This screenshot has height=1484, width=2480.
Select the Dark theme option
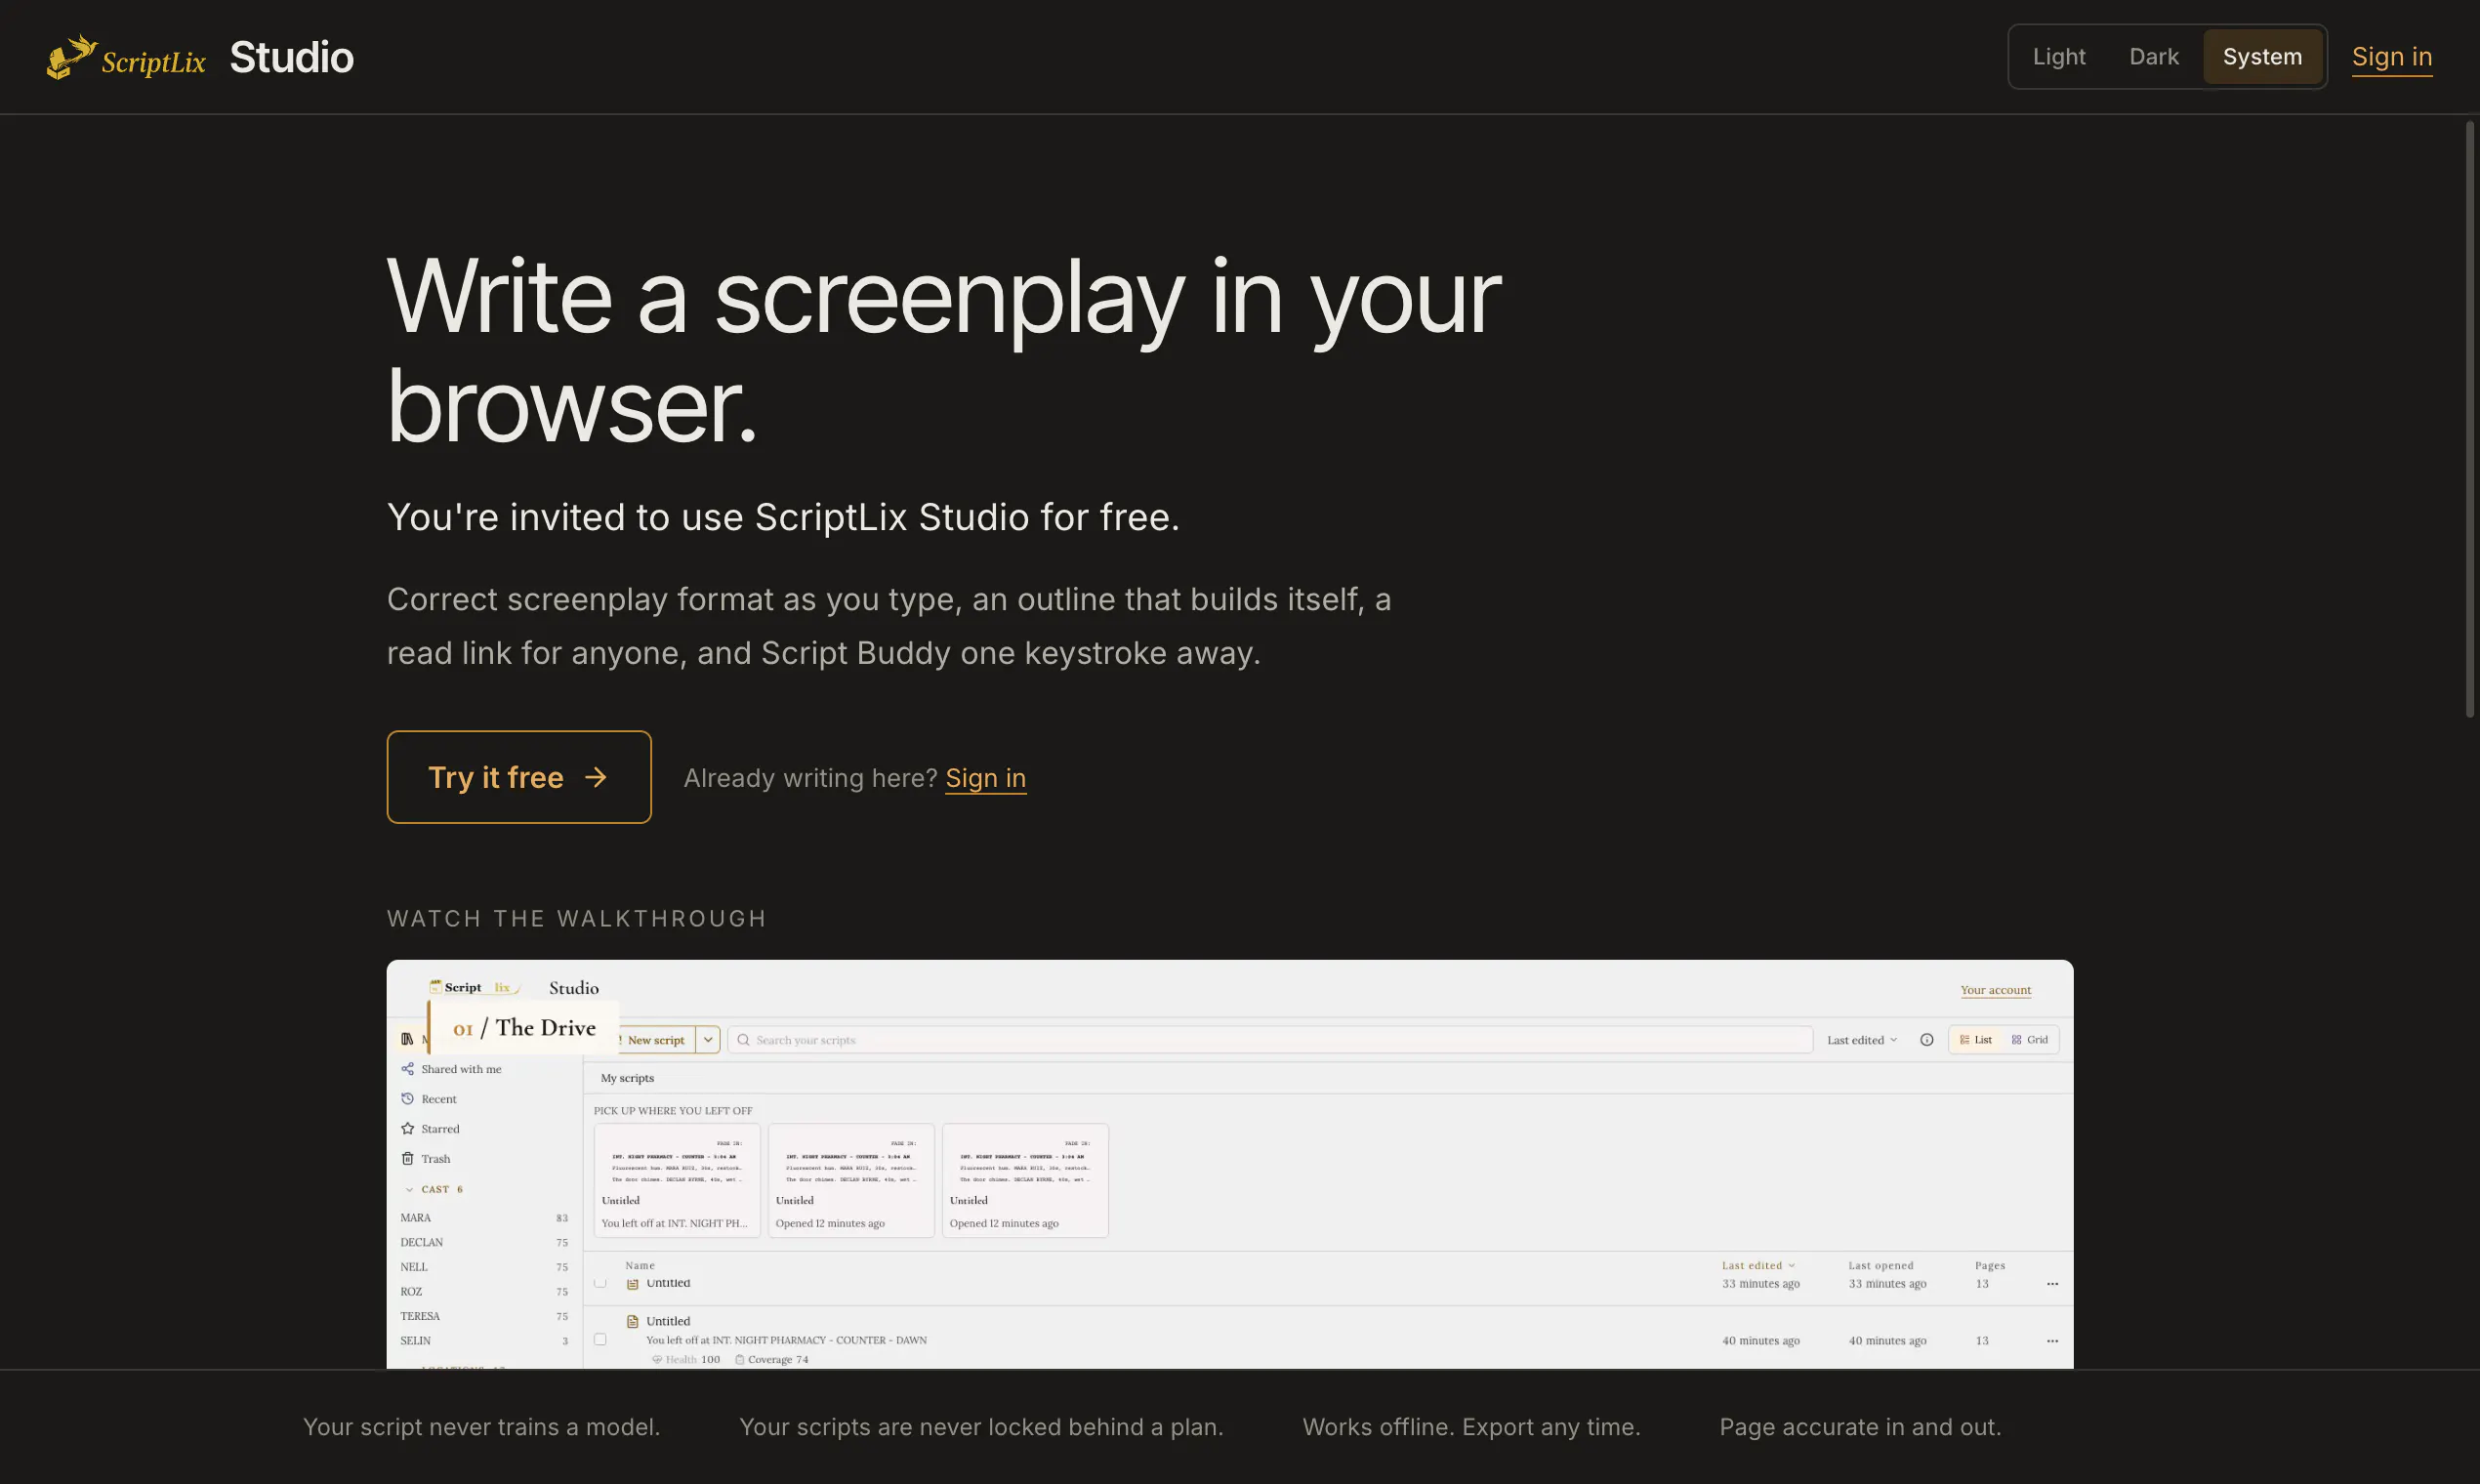point(2153,57)
